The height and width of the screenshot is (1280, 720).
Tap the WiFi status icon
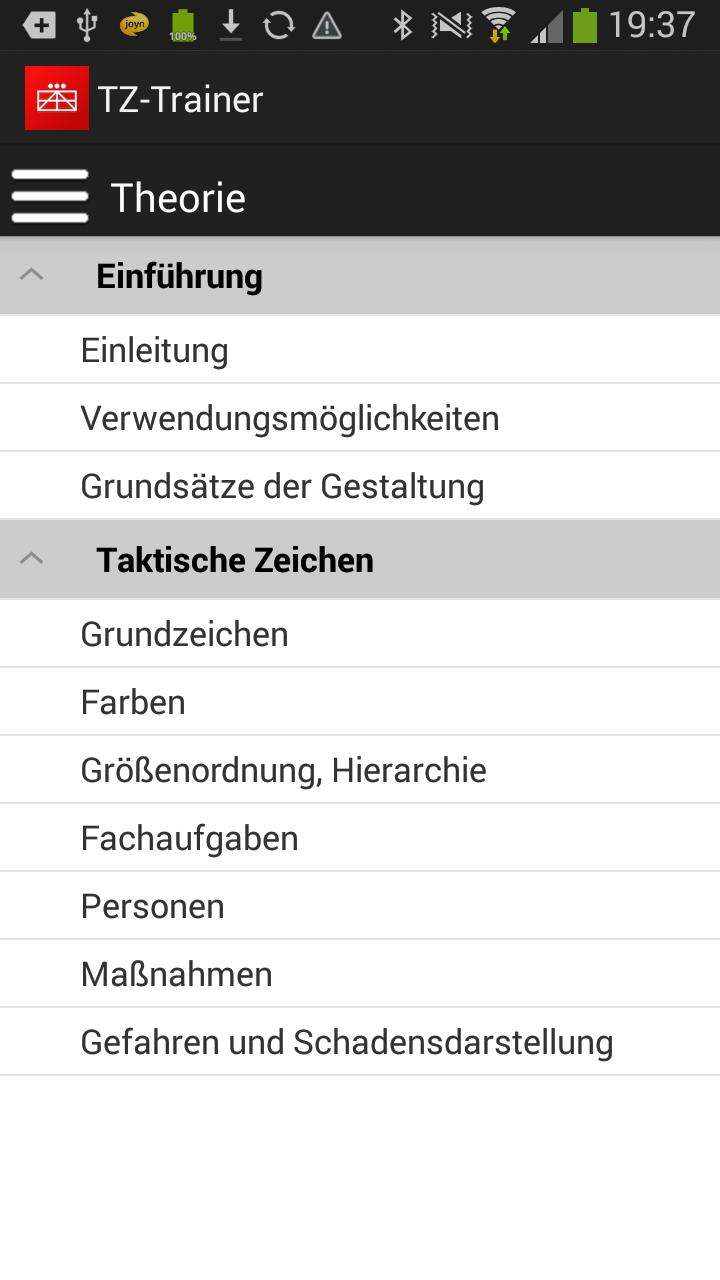pyautogui.click(x=499, y=22)
